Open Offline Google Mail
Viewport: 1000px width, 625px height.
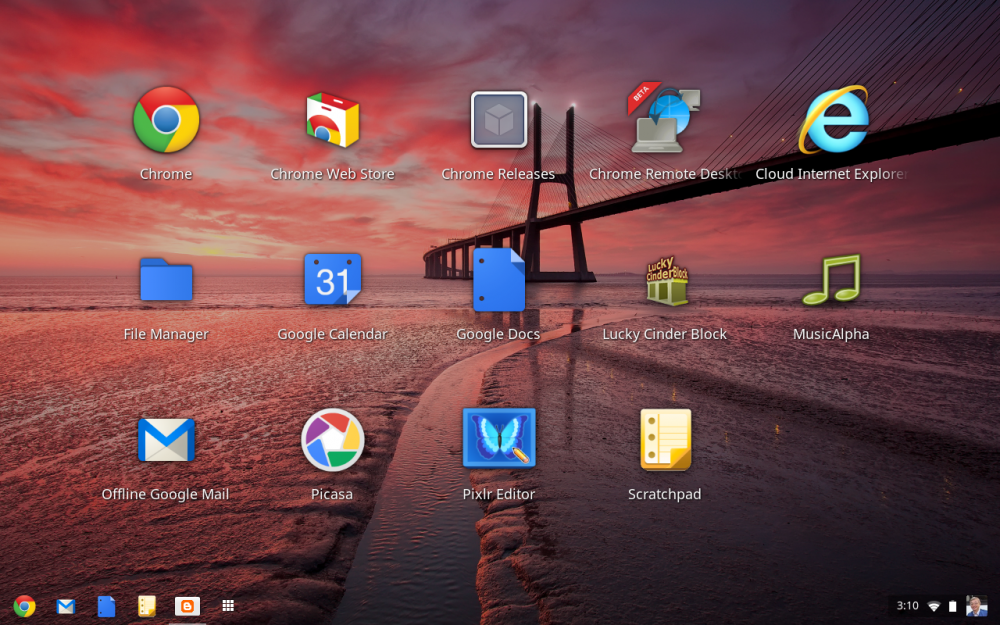tap(166, 440)
